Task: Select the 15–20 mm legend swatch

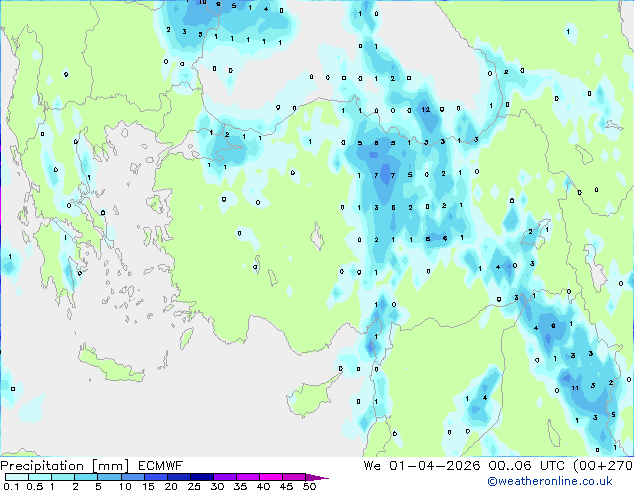Action: pos(156,477)
